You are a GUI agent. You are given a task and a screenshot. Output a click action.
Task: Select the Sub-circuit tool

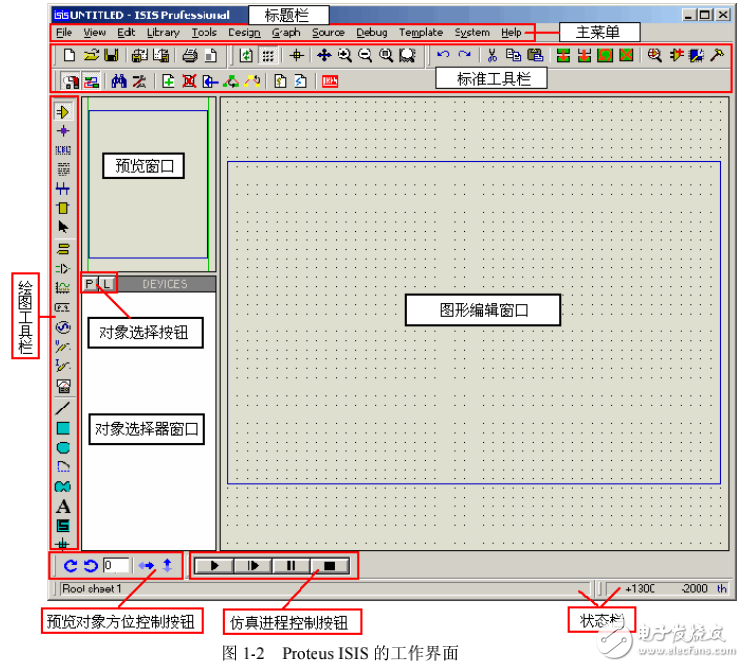pos(63,208)
